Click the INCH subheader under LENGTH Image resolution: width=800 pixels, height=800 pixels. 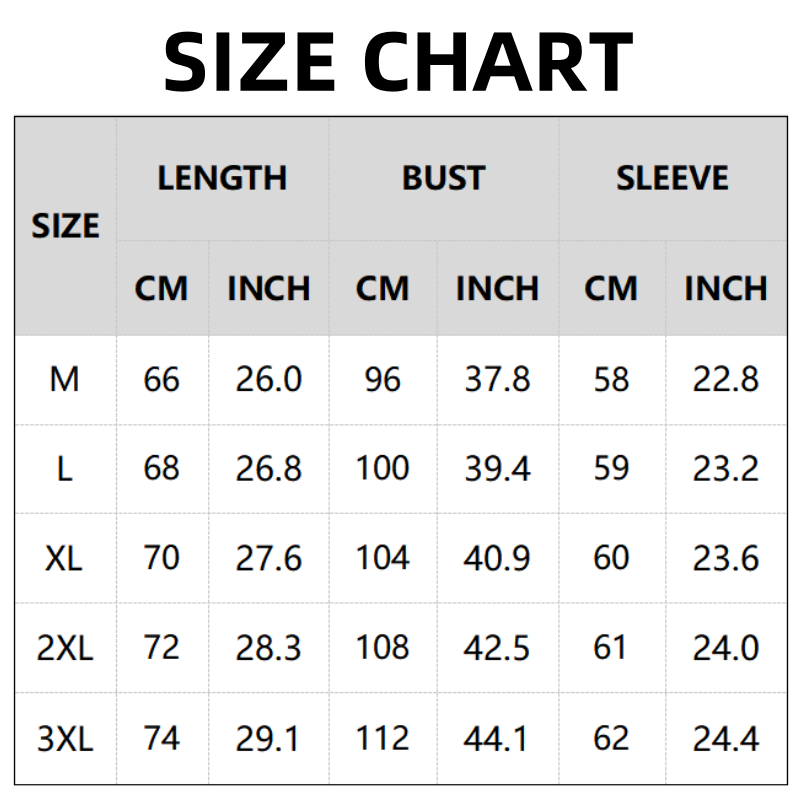[268, 289]
